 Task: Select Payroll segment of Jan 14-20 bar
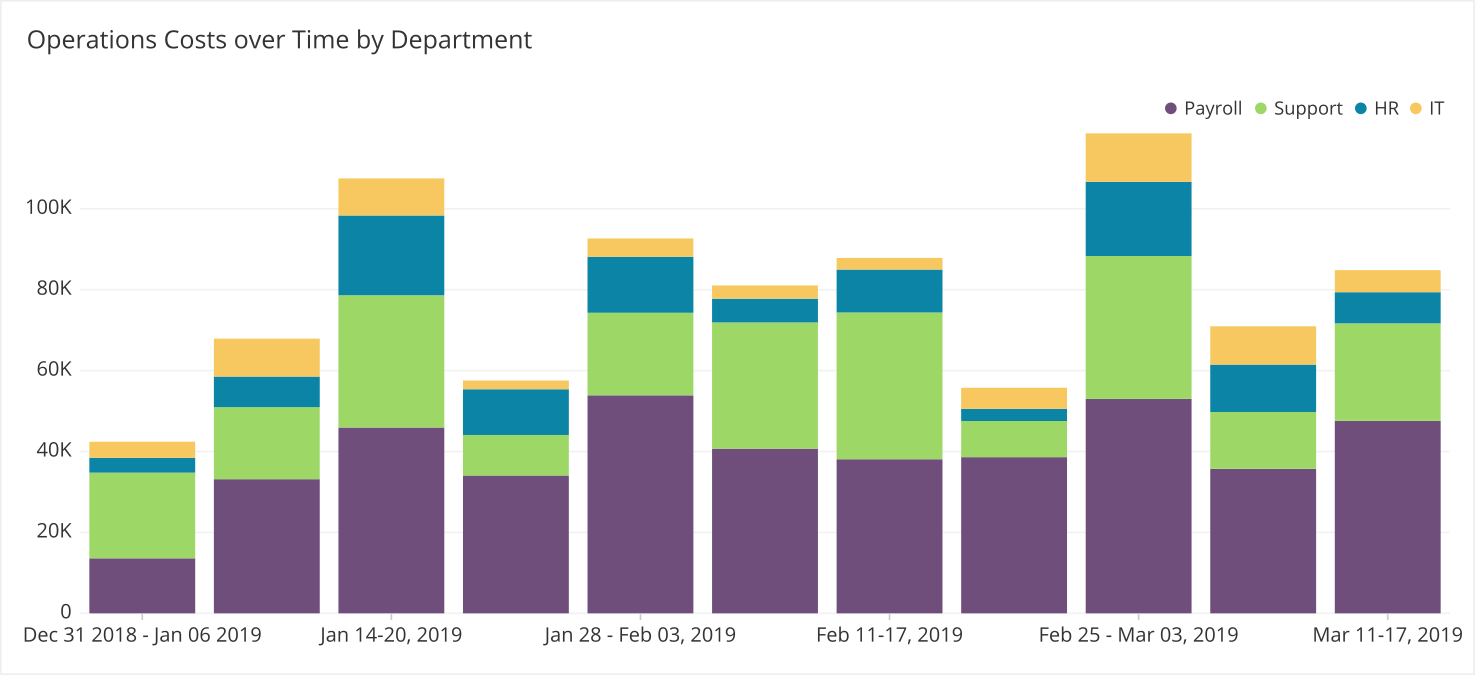click(x=391, y=520)
